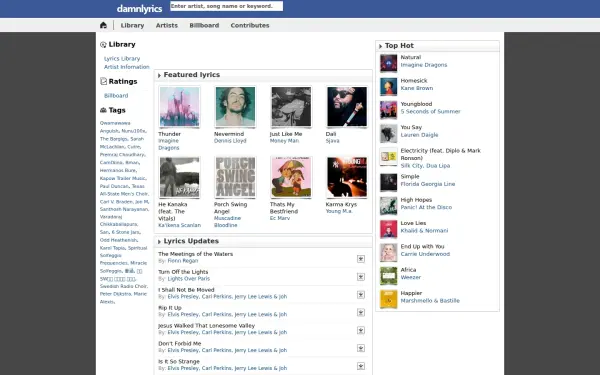Open Porch Swing Angel cover thumbnail
Viewport: 600px width, 375px height.
point(235,177)
